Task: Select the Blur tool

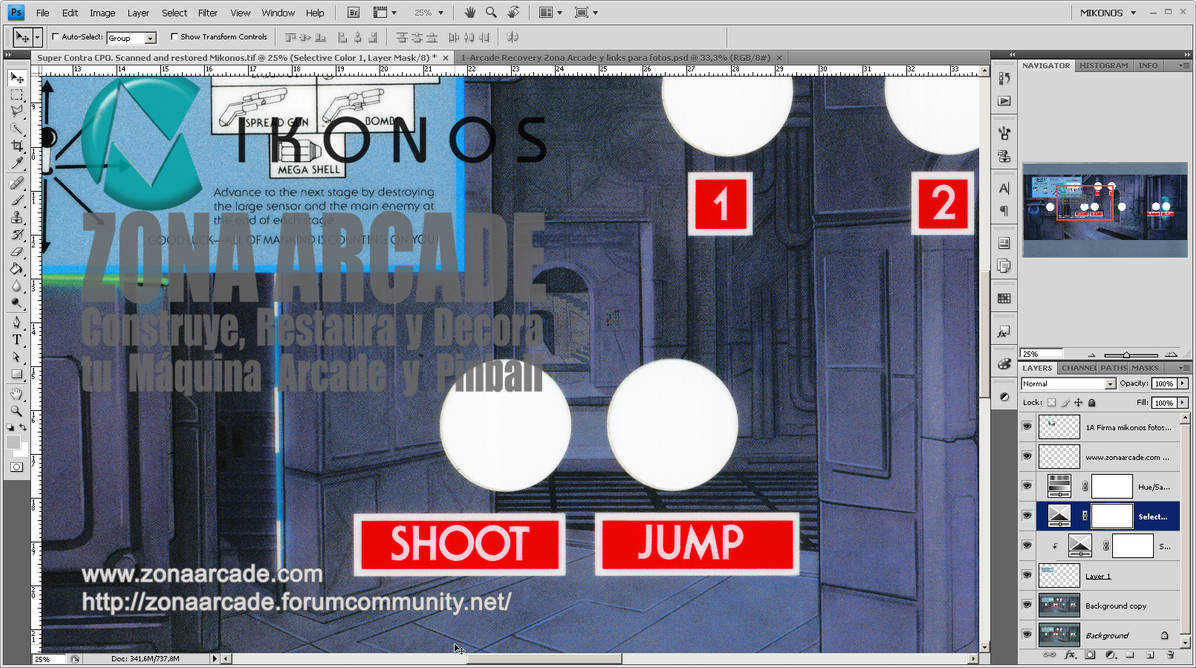Action: [16, 286]
